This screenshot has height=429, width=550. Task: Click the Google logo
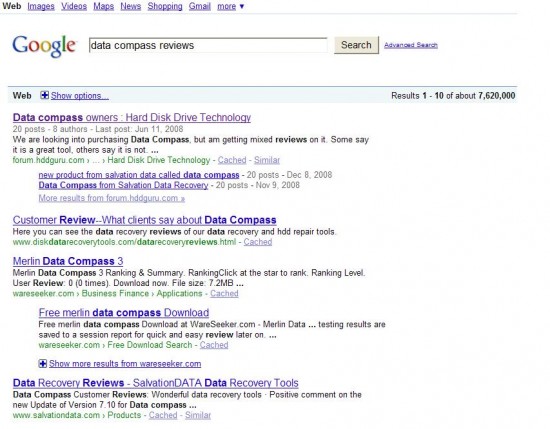pyautogui.click(x=44, y=46)
